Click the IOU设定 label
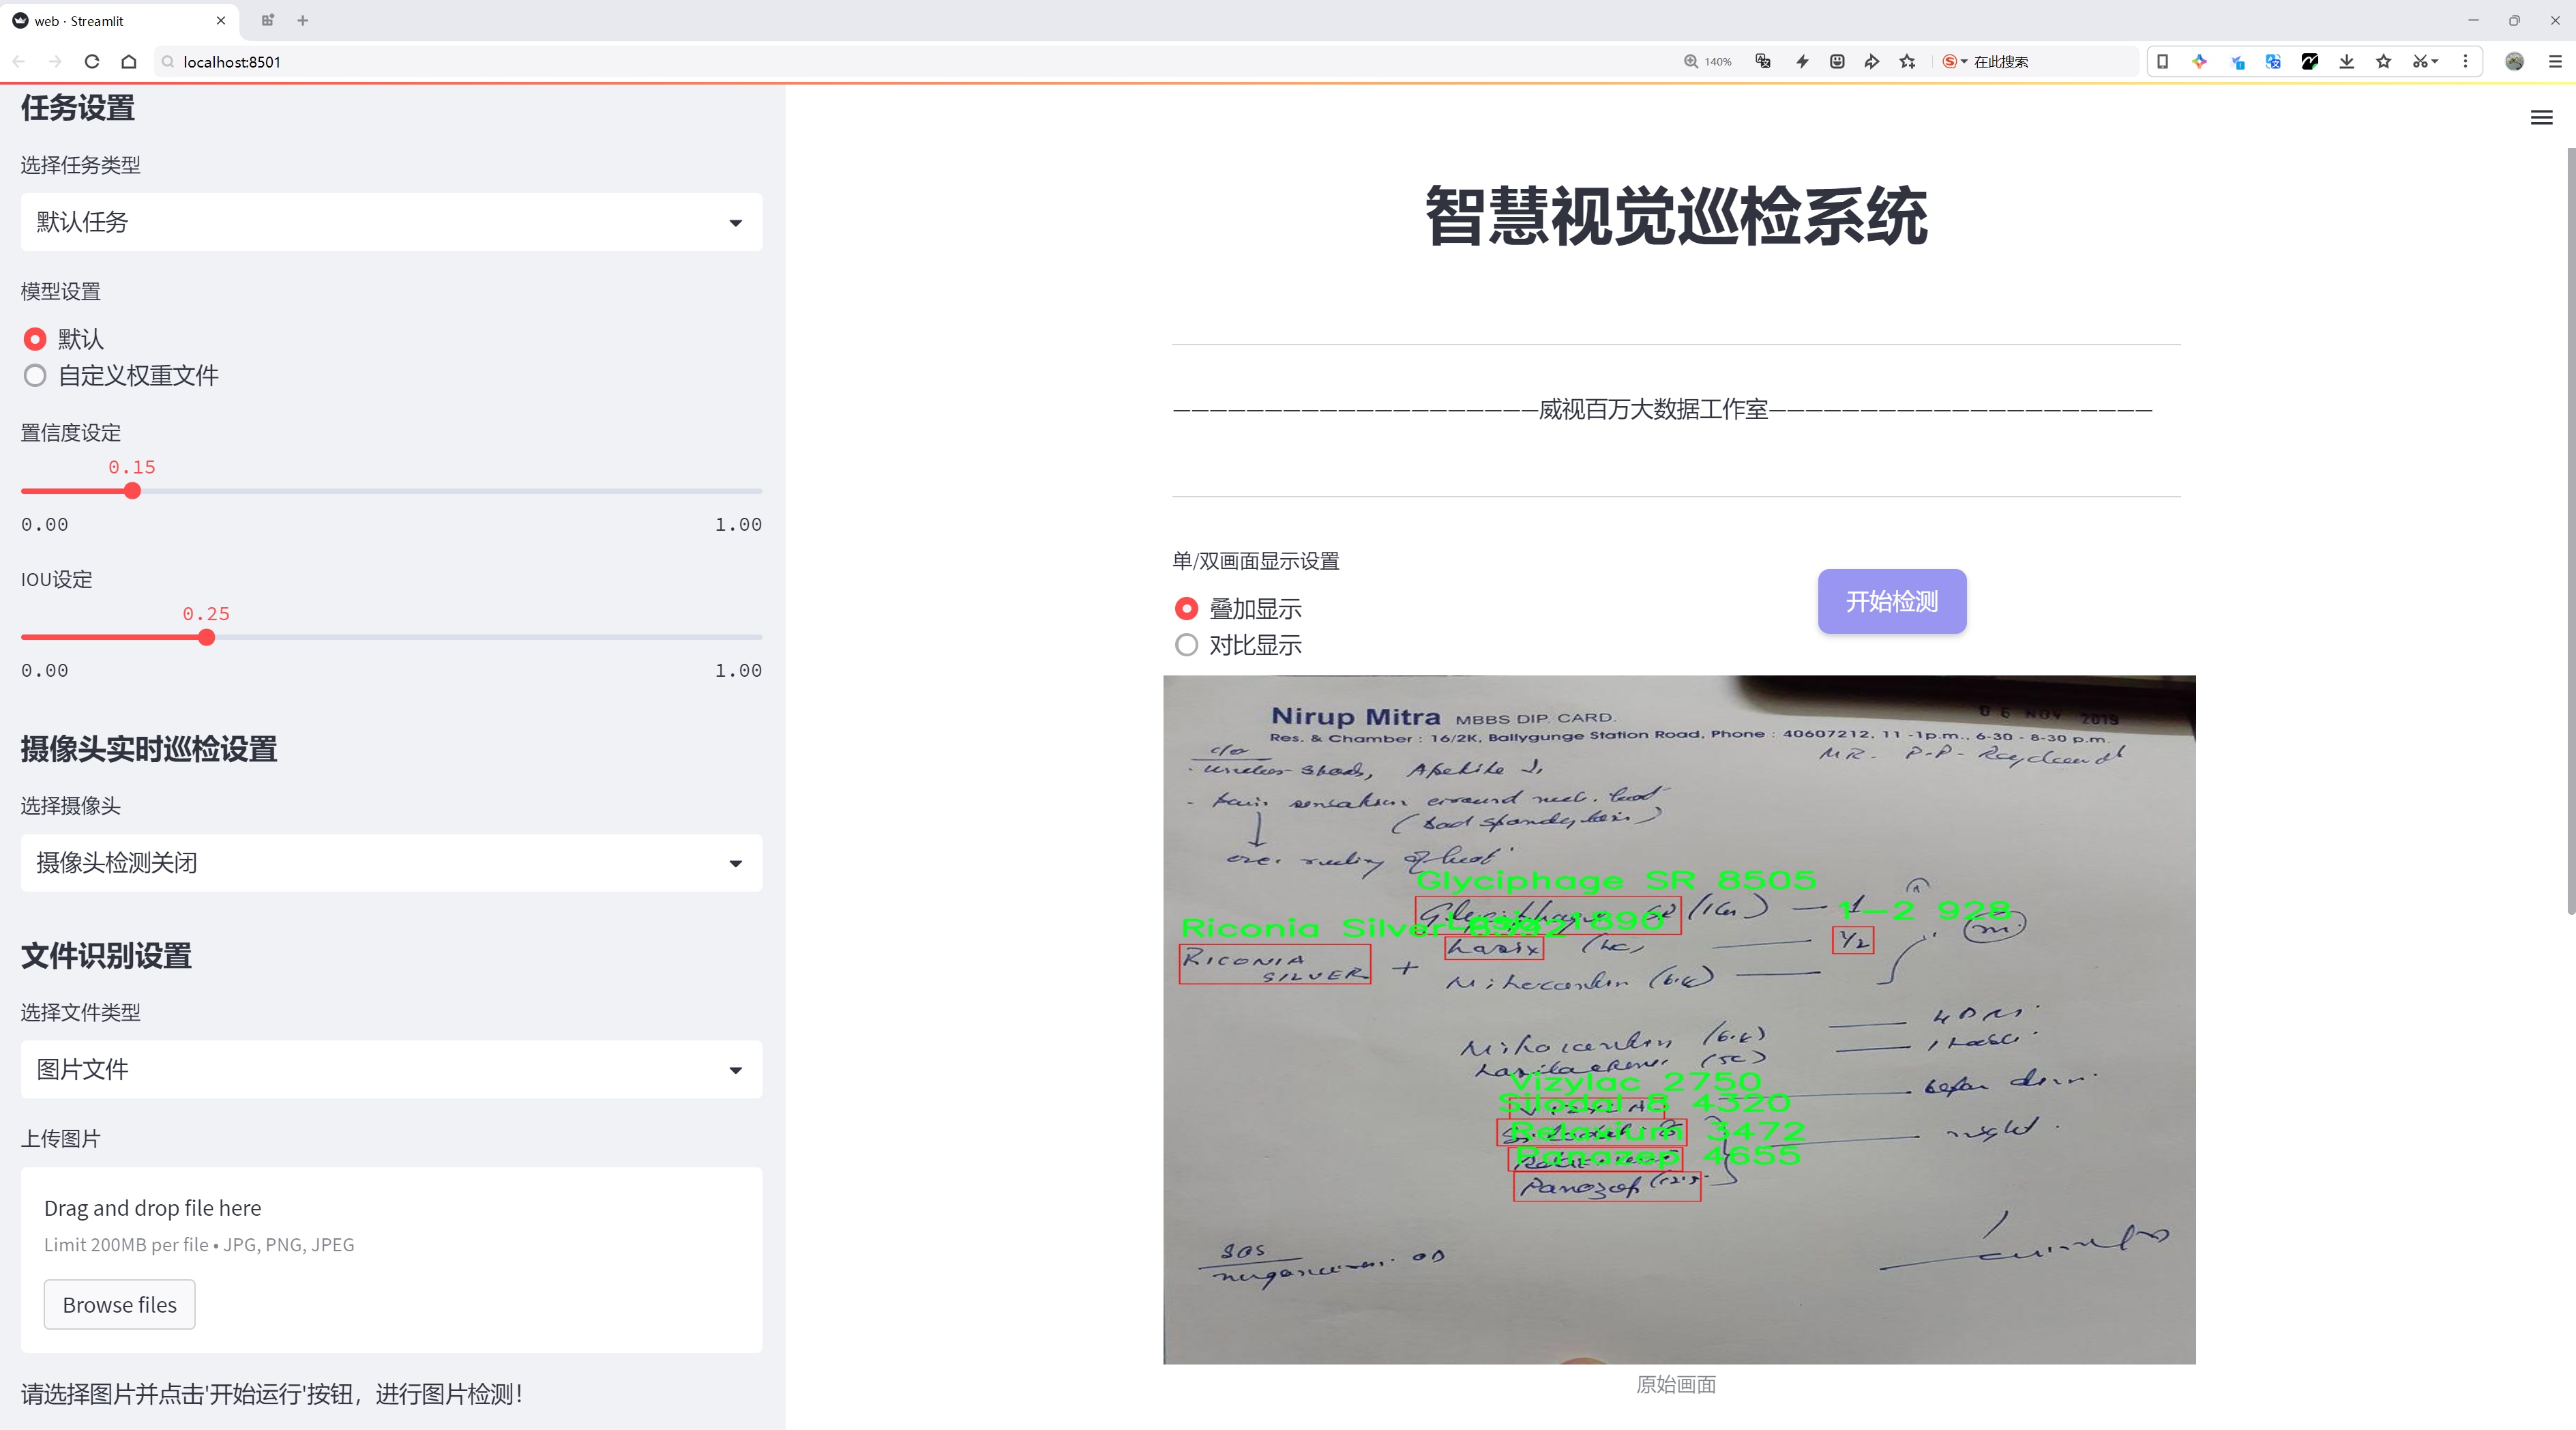The image size is (2576, 1430). pos(56,579)
